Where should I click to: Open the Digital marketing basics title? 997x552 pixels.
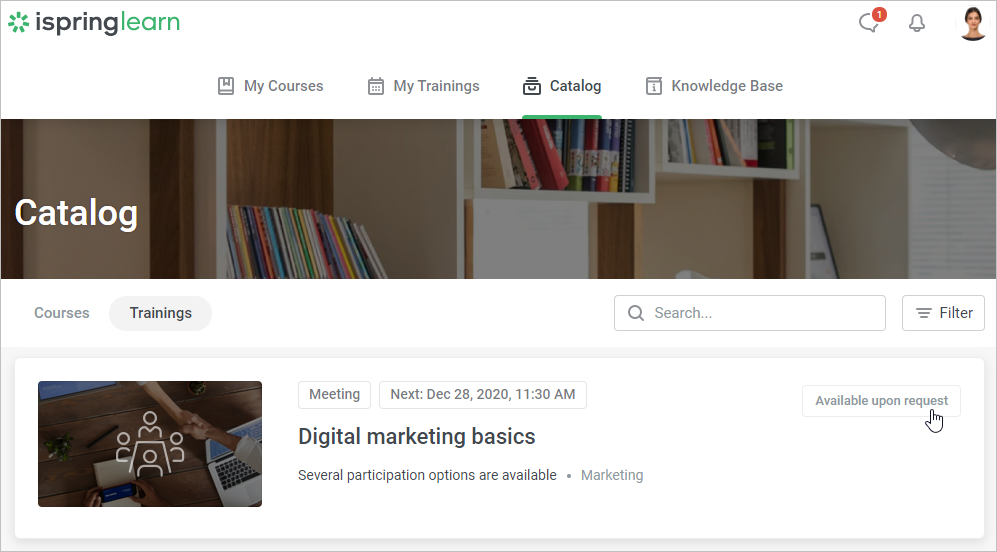pyautogui.click(x=417, y=436)
